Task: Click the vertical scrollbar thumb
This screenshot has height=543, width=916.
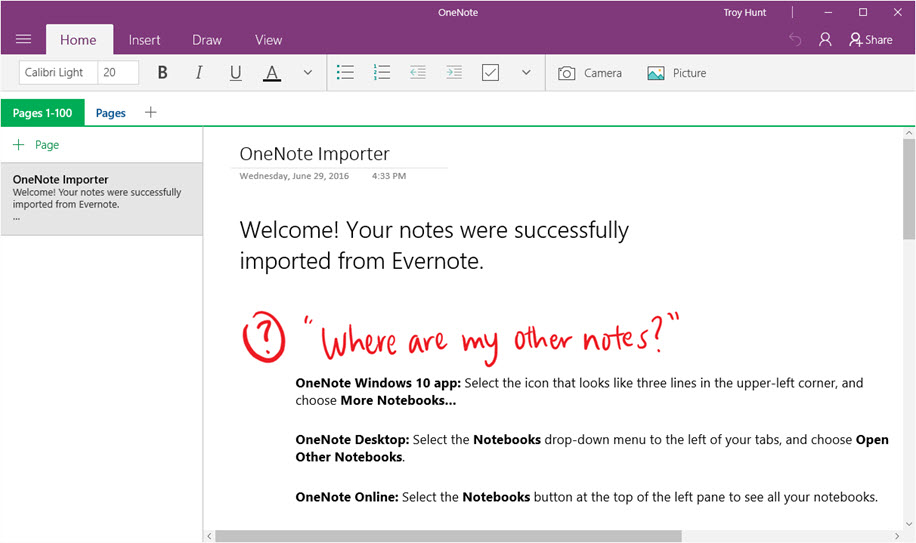Action: pyautogui.click(x=908, y=188)
